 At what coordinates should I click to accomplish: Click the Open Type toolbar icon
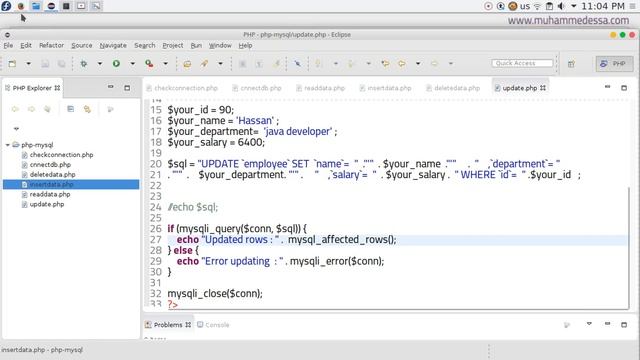click(x=187, y=64)
